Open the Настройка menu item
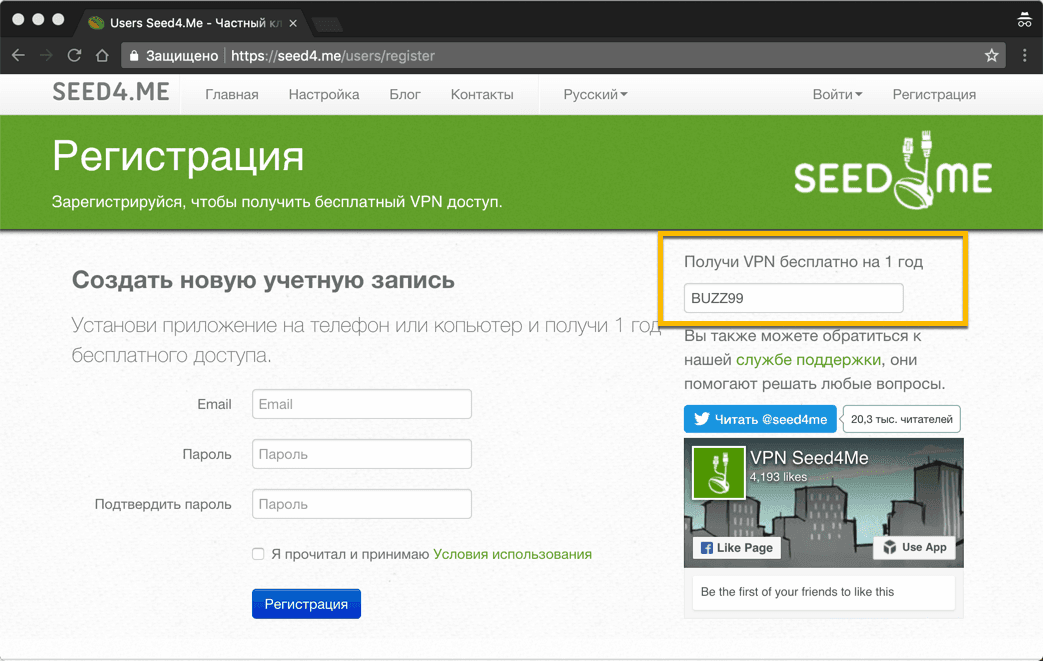 pyautogui.click(x=324, y=94)
